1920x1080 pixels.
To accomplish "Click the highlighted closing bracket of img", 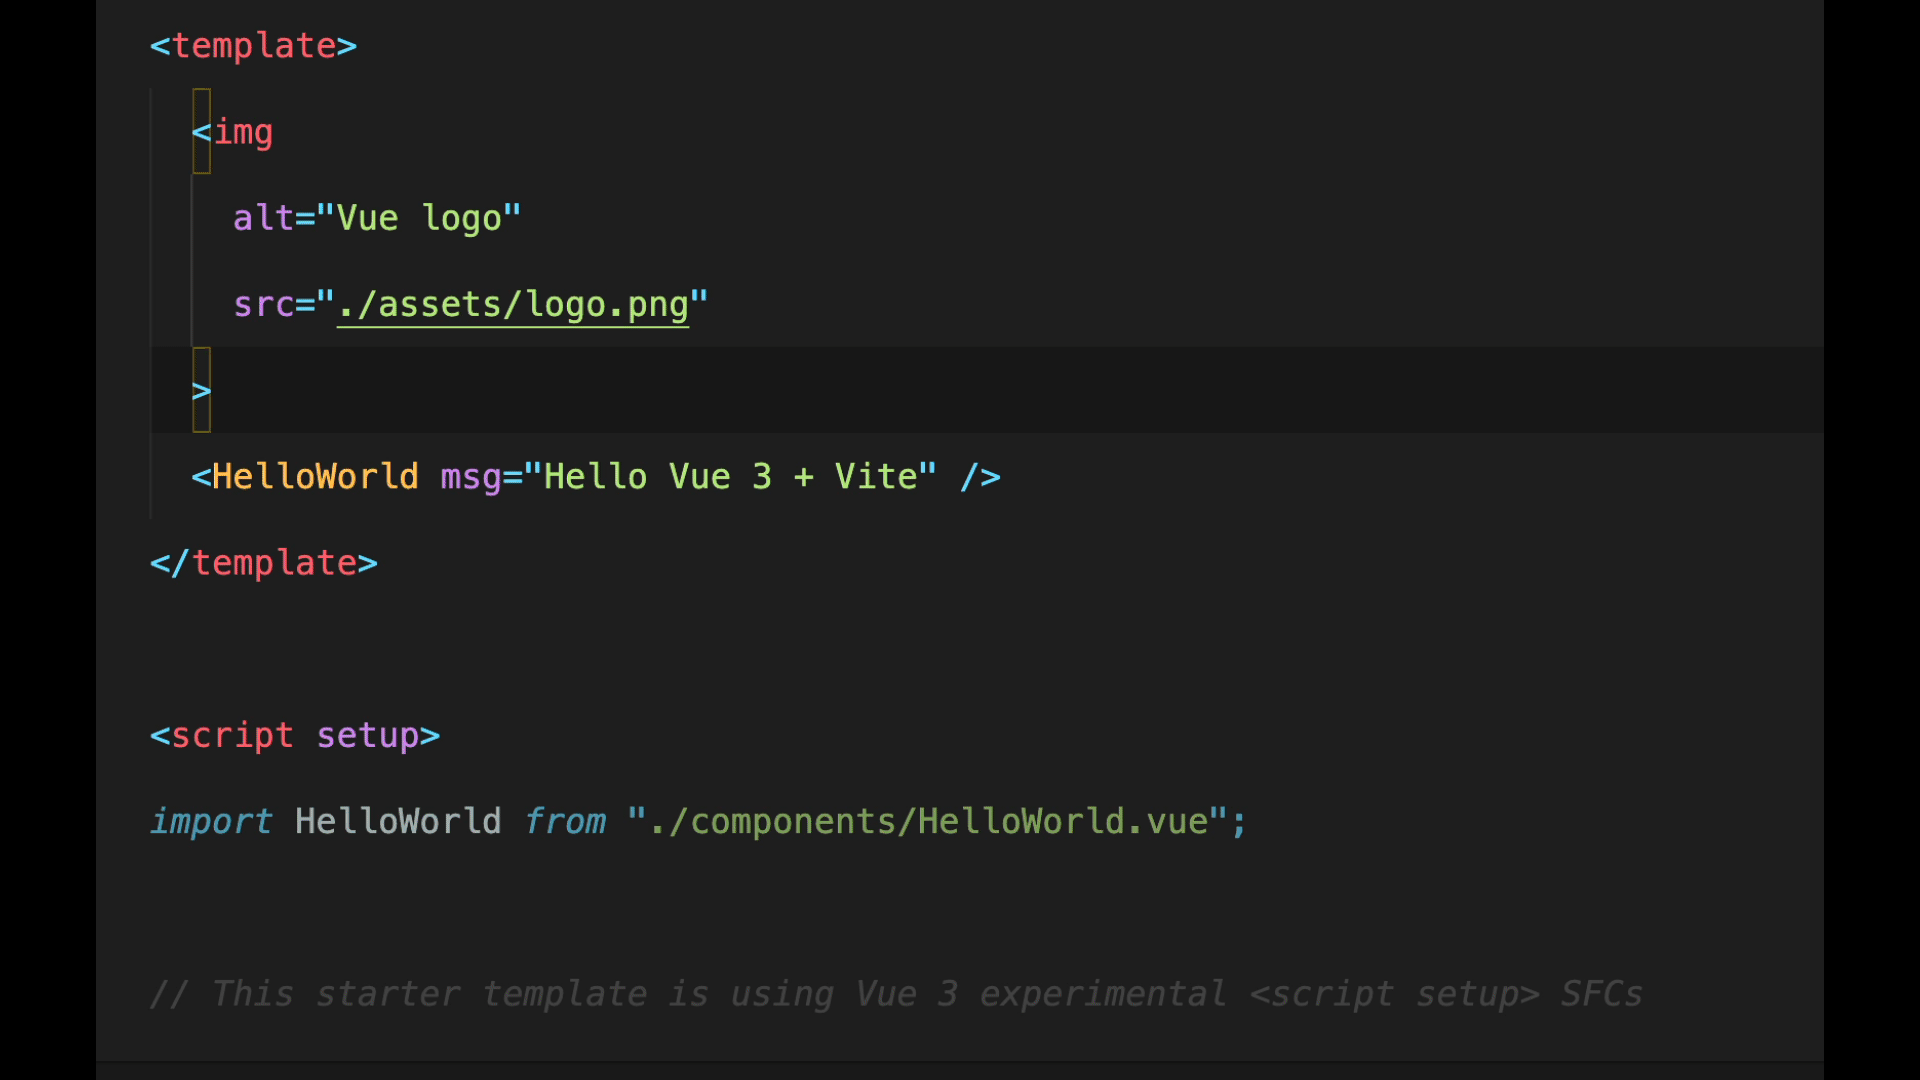I will (202, 390).
